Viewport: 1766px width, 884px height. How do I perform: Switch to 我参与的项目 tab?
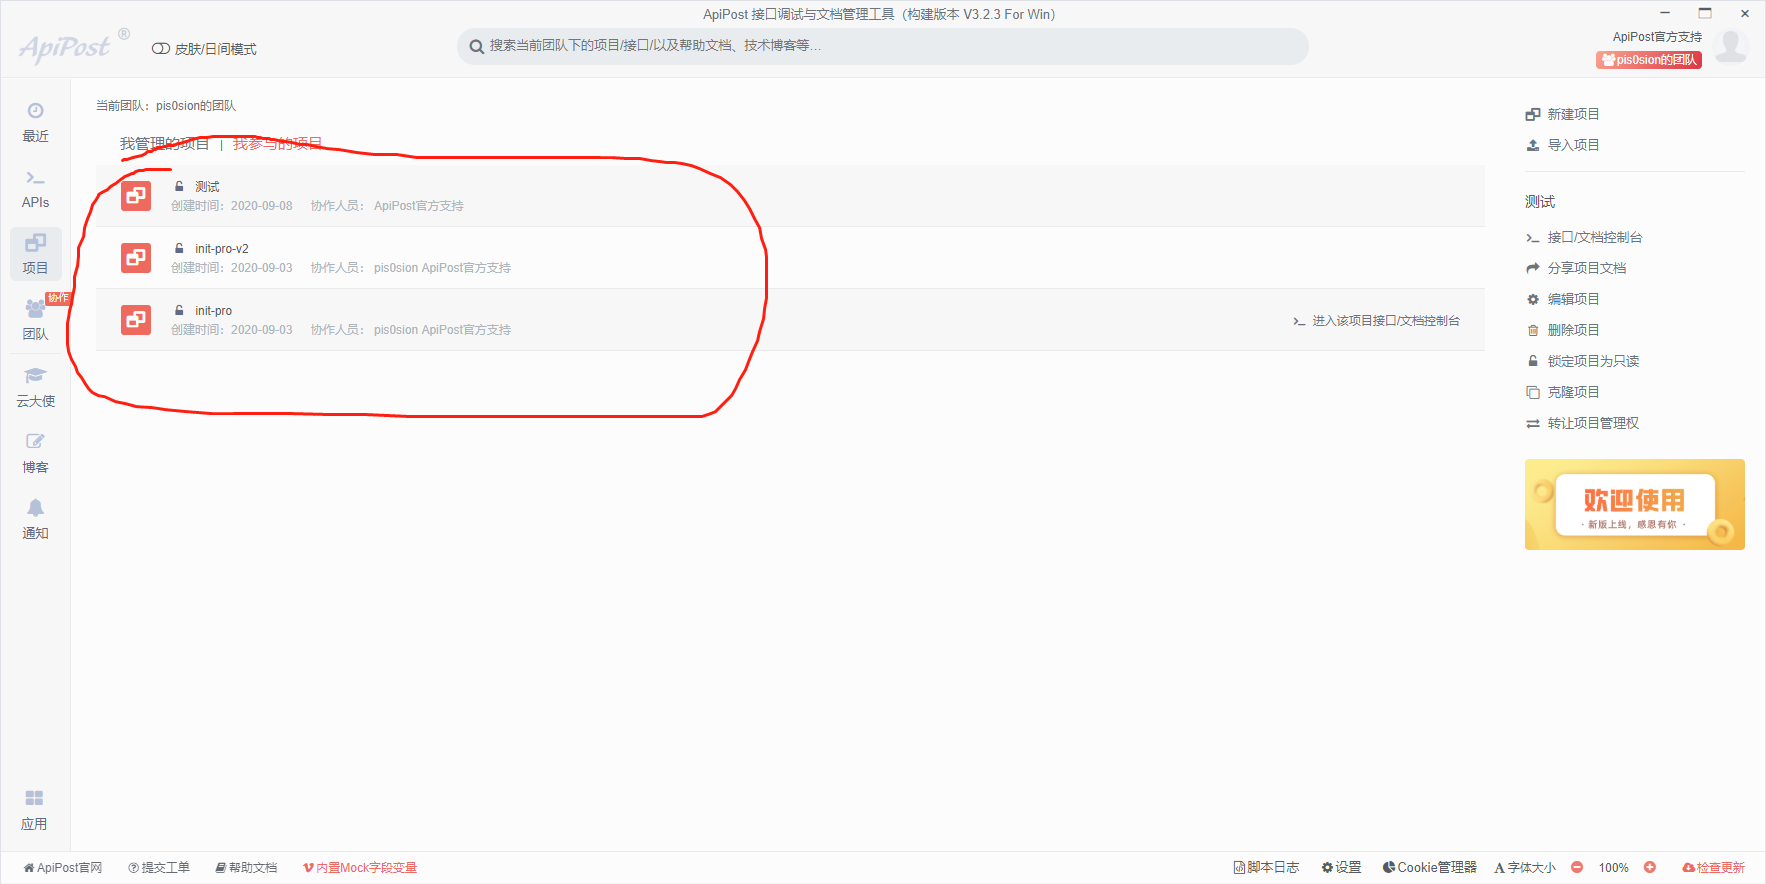pos(277,144)
